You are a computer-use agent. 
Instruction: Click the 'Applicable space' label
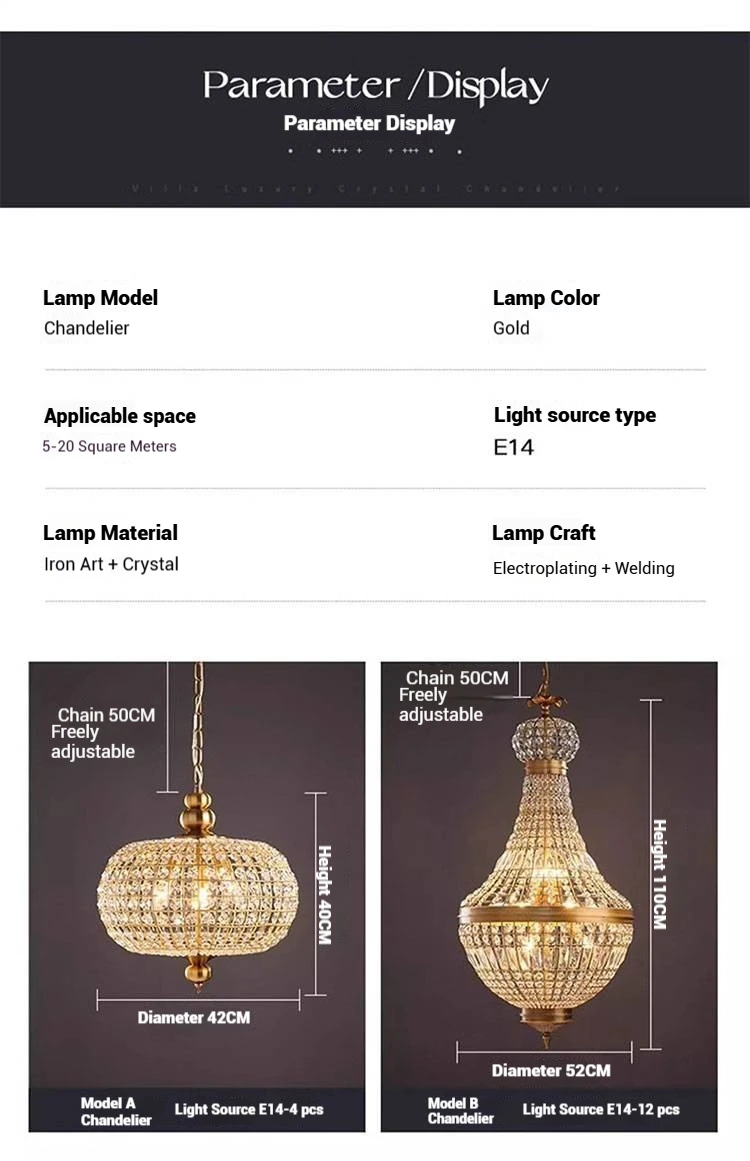pyautogui.click(x=120, y=416)
